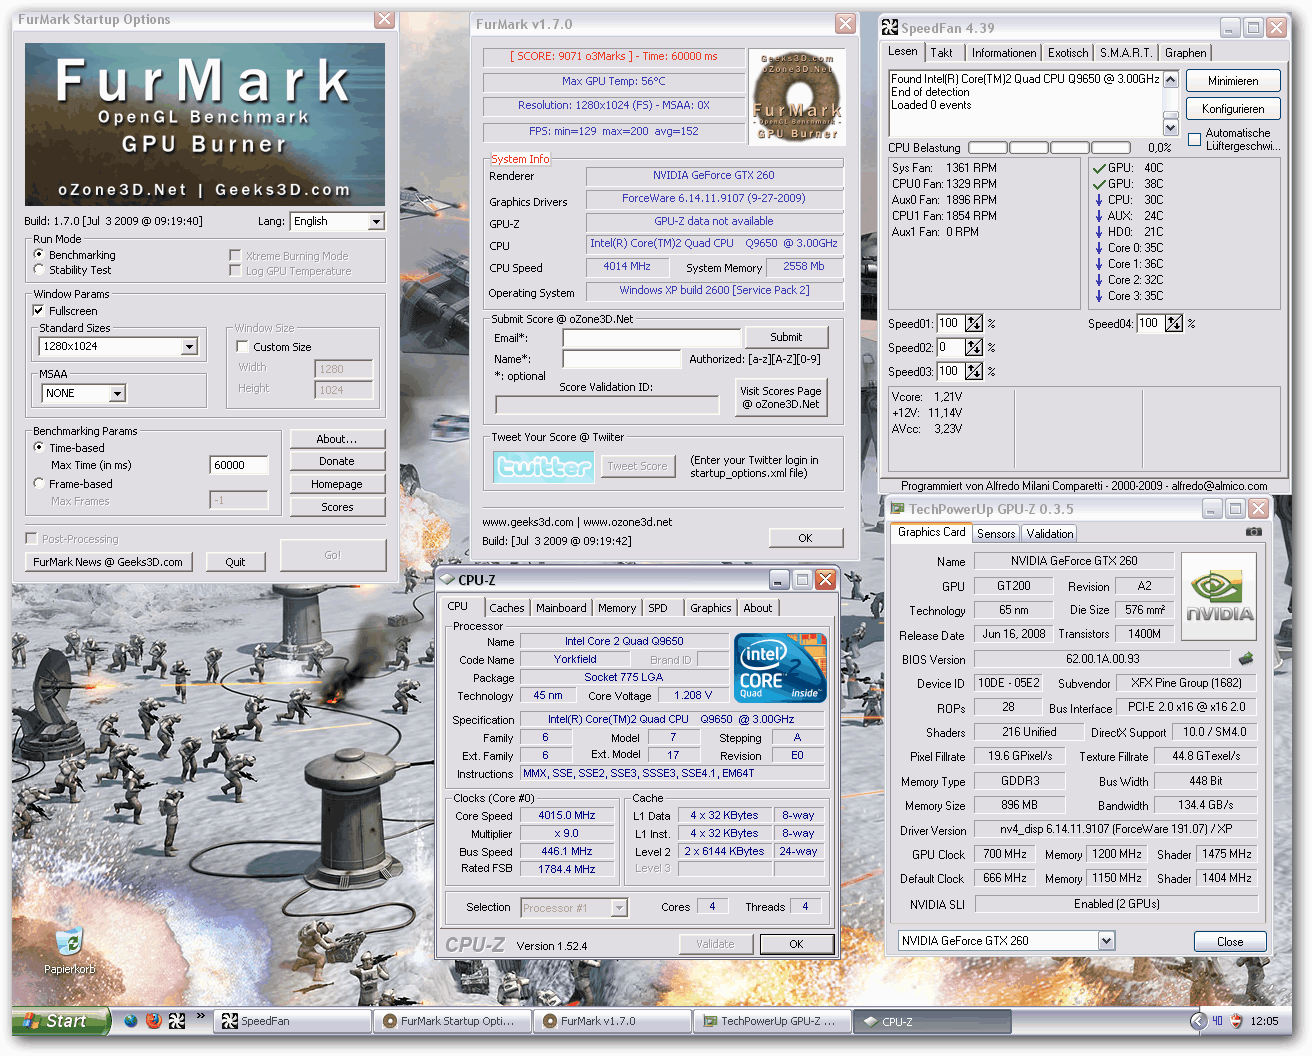This screenshot has height=1056, width=1312.
Task: Click the FurMark banner image in Startup Options
Action: click(x=205, y=124)
